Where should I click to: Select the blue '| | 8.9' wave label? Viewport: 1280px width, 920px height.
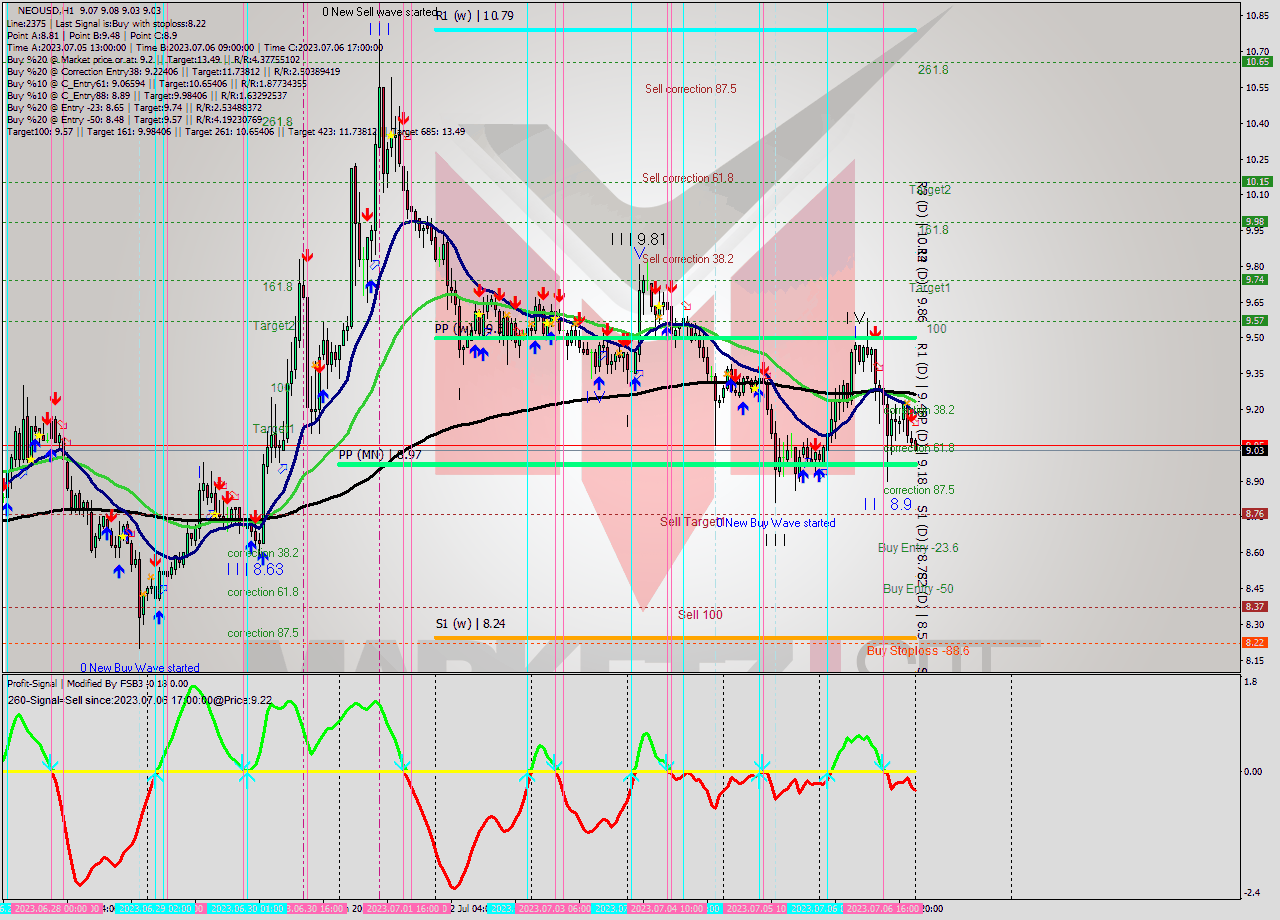point(889,505)
